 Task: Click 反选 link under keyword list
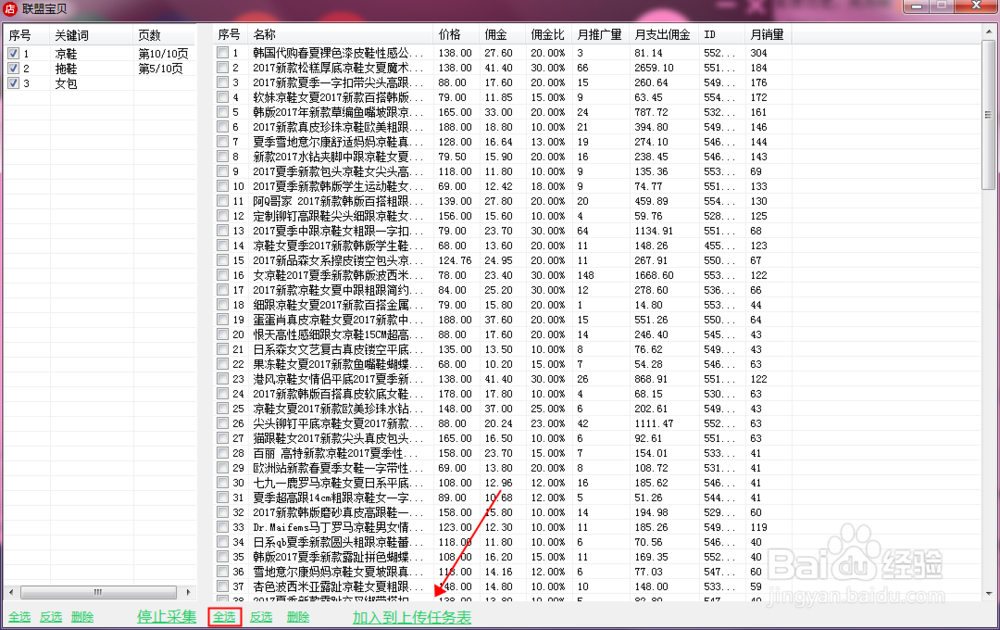pyautogui.click(x=50, y=617)
